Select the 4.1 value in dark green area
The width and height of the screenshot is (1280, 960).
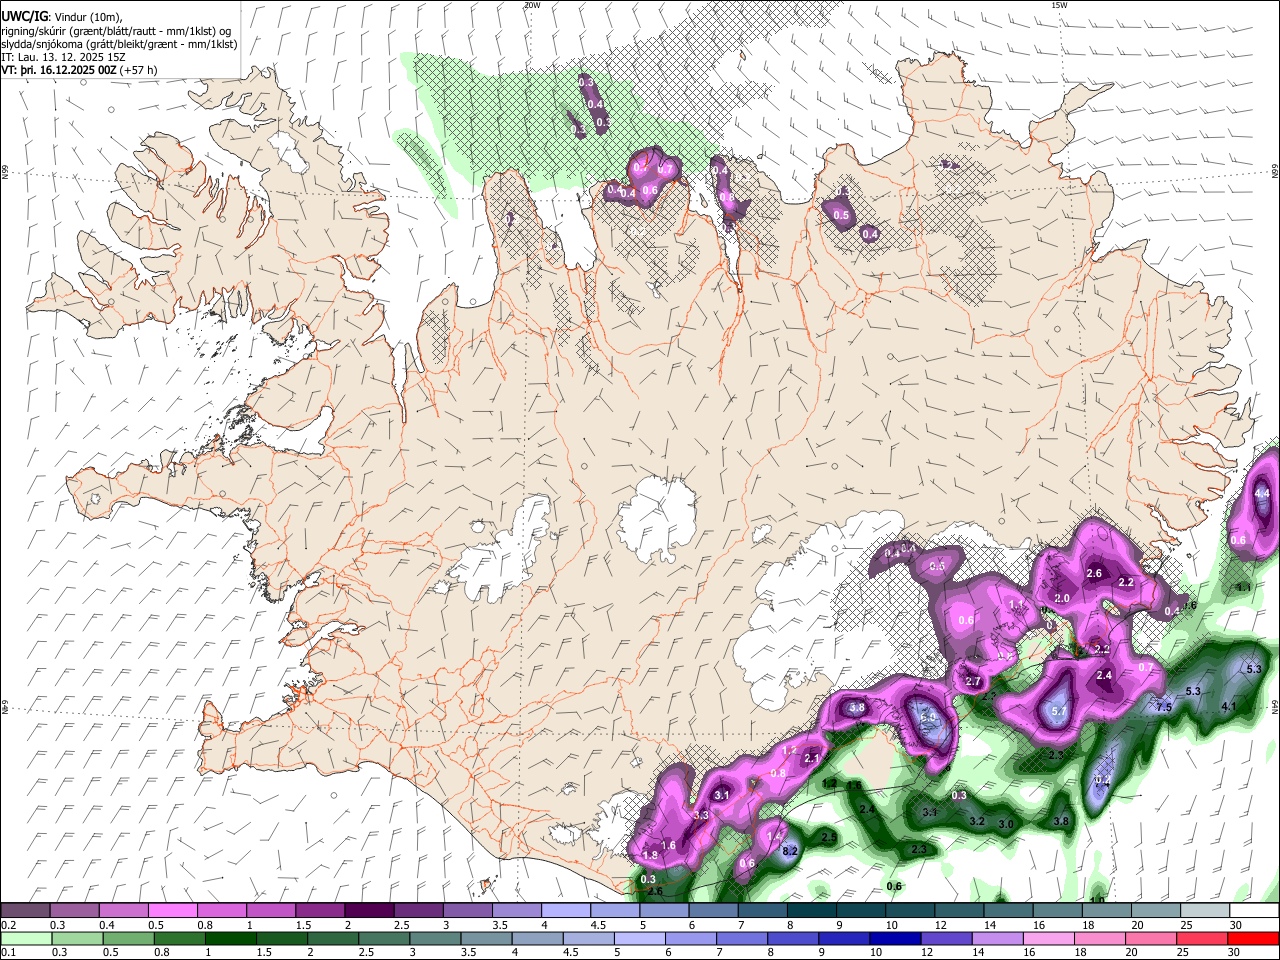click(1229, 707)
